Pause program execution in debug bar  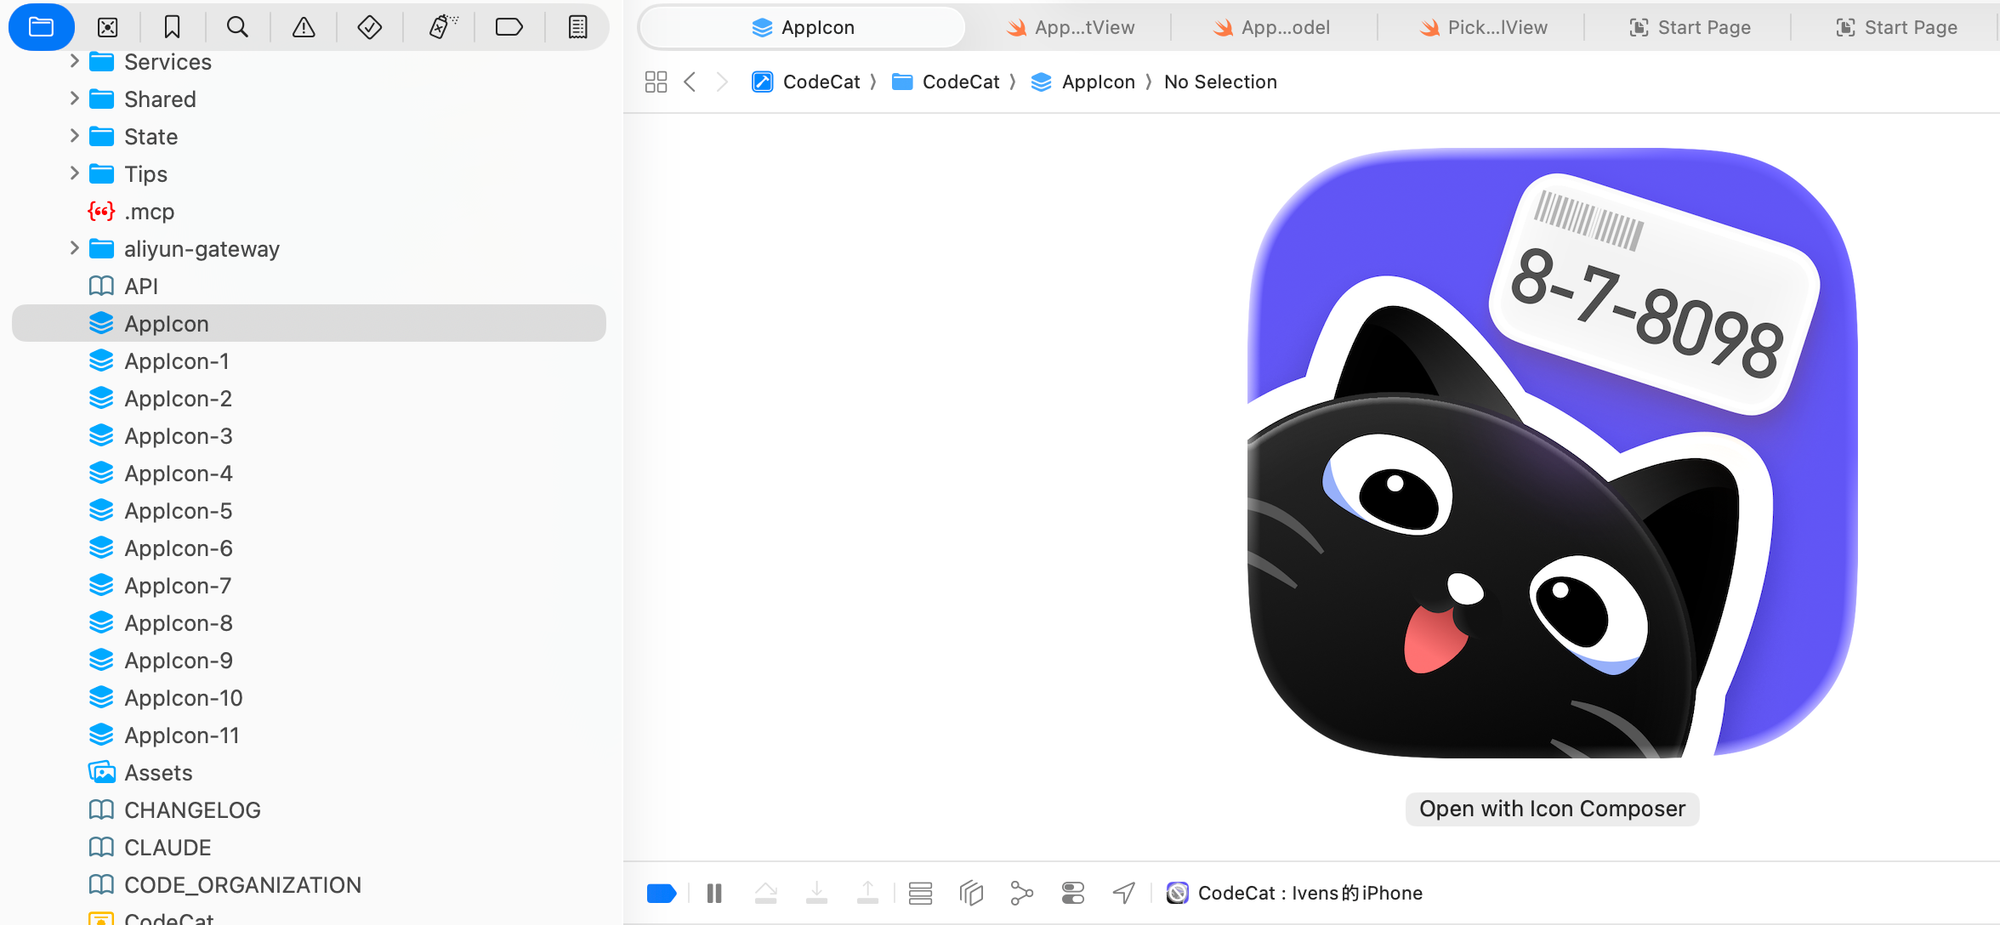point(714,893)
